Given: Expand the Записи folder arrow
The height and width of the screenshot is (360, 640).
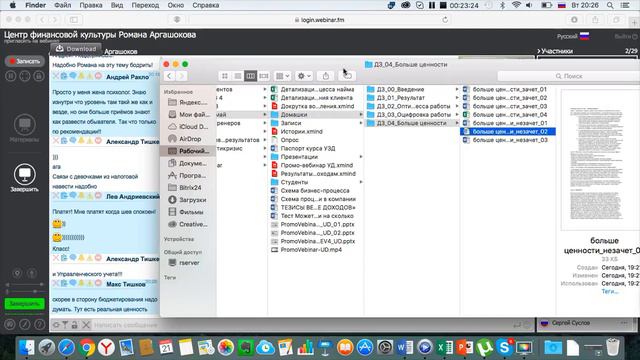Looking at the screenshot, I should tap(361, 123).
